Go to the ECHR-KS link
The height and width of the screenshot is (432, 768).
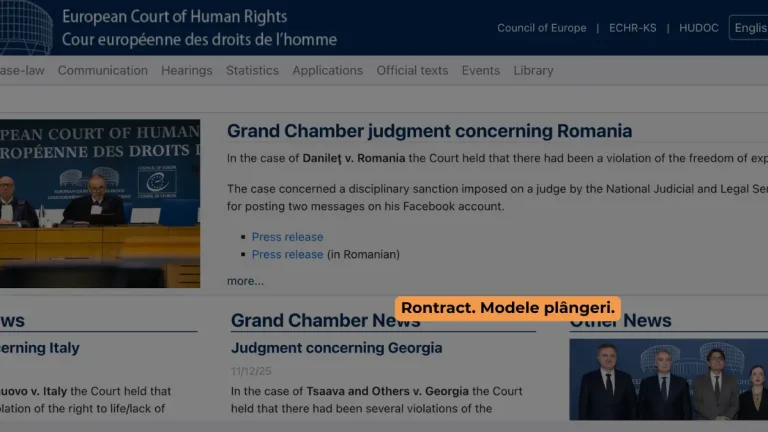[x=632, y=28]
